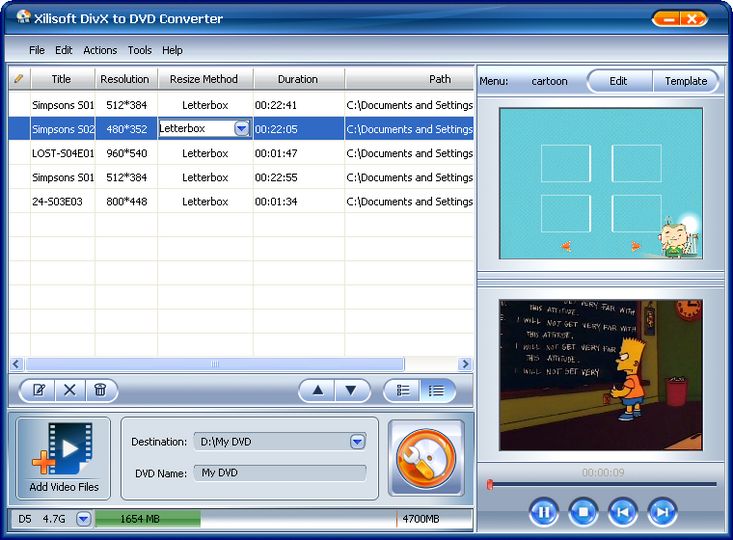Open the Help menu
This screenshot has width=733, height=540.
coord(172,50)
